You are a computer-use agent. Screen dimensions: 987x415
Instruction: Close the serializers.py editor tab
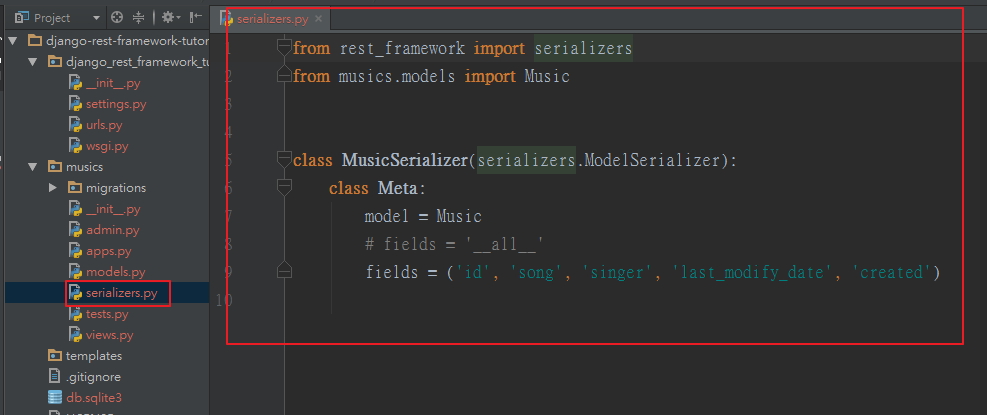[x=319, y=18]
